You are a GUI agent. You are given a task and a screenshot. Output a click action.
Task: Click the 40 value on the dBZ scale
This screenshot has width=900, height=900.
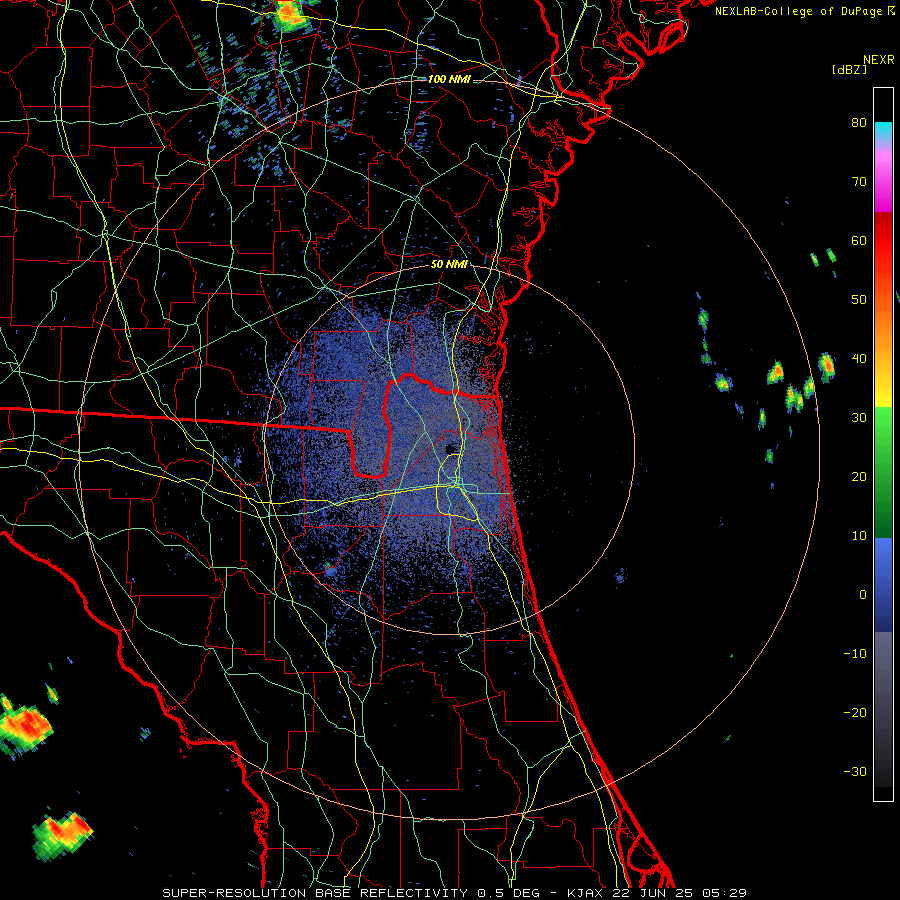(859, 359)
